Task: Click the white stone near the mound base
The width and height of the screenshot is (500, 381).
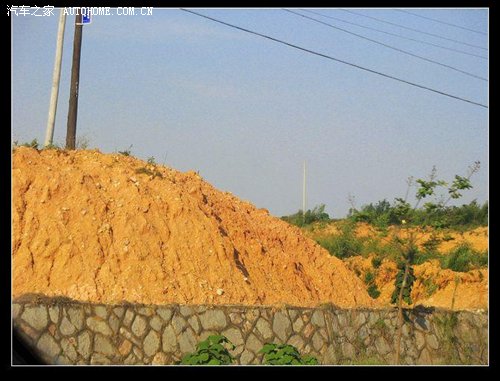Action: coord(220,292)
